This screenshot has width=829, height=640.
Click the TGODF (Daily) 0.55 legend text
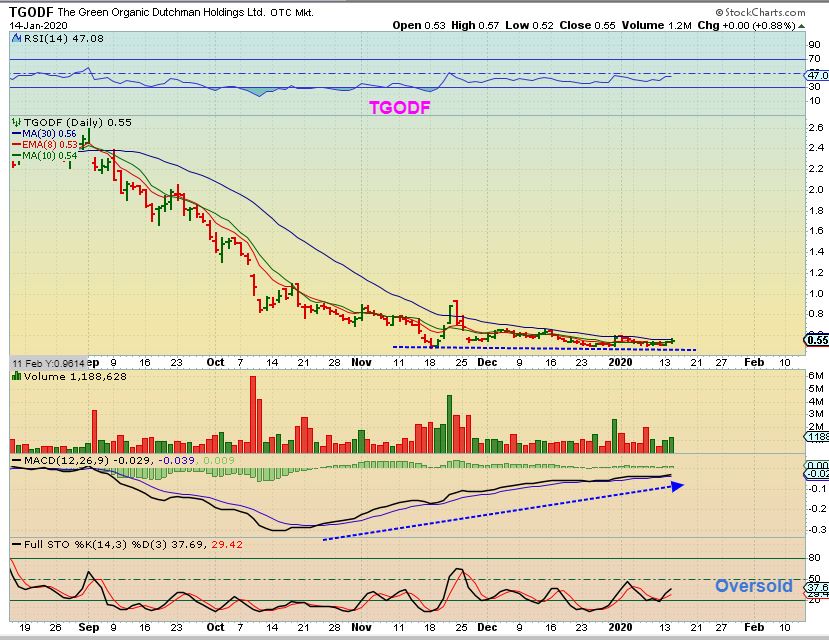(78, 122)
